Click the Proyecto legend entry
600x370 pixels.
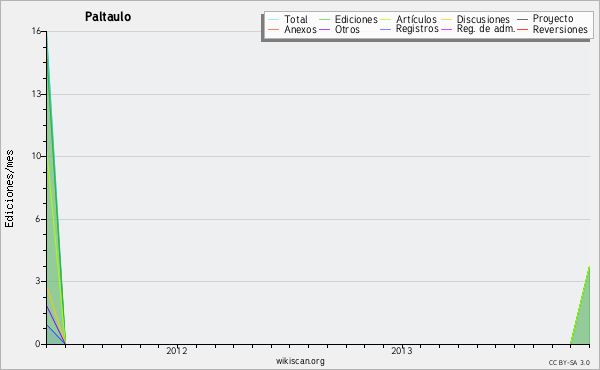(x=545, y=19)
